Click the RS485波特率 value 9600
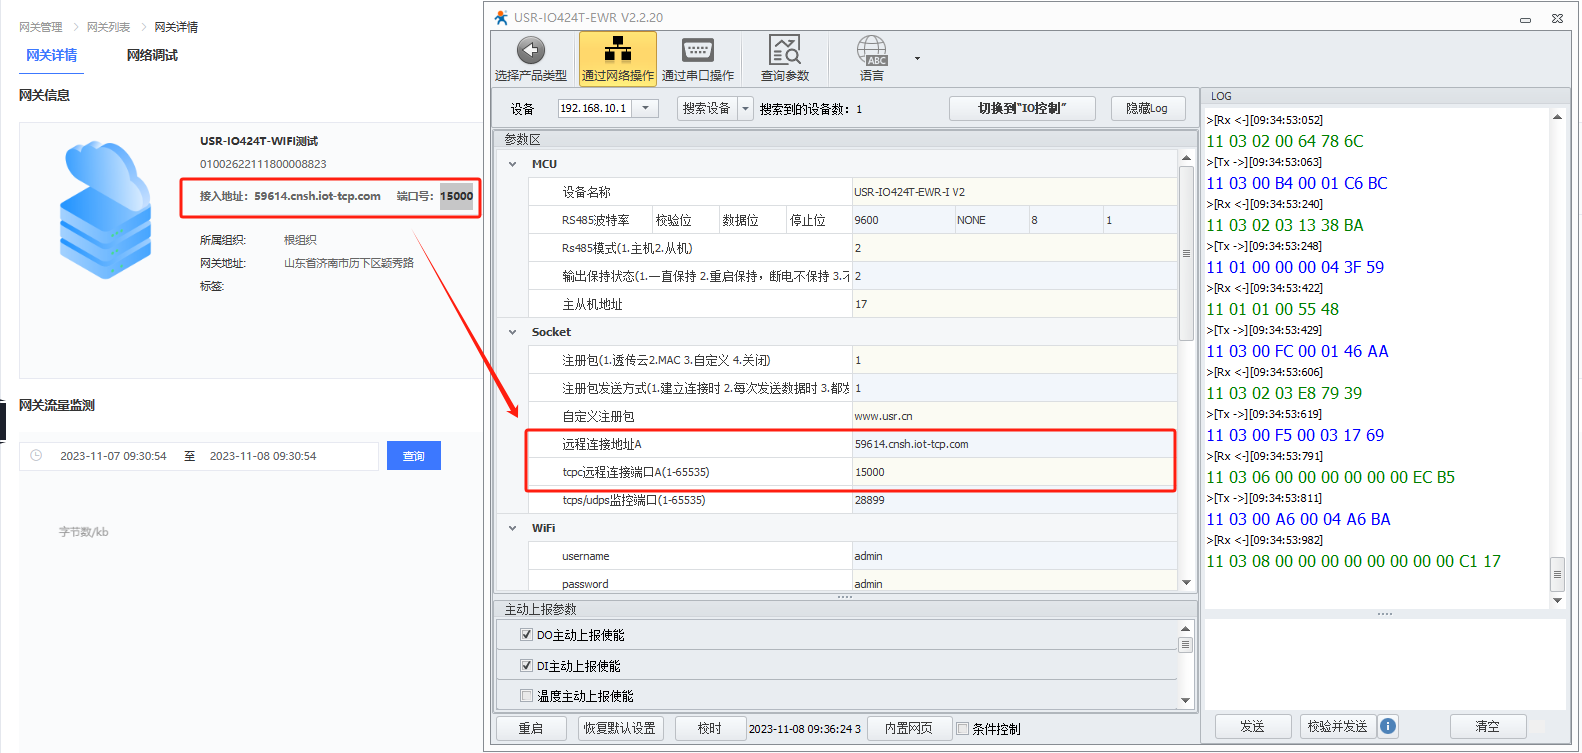The height and width of the screenshot is (753, 1582). (x=903, y=220)
